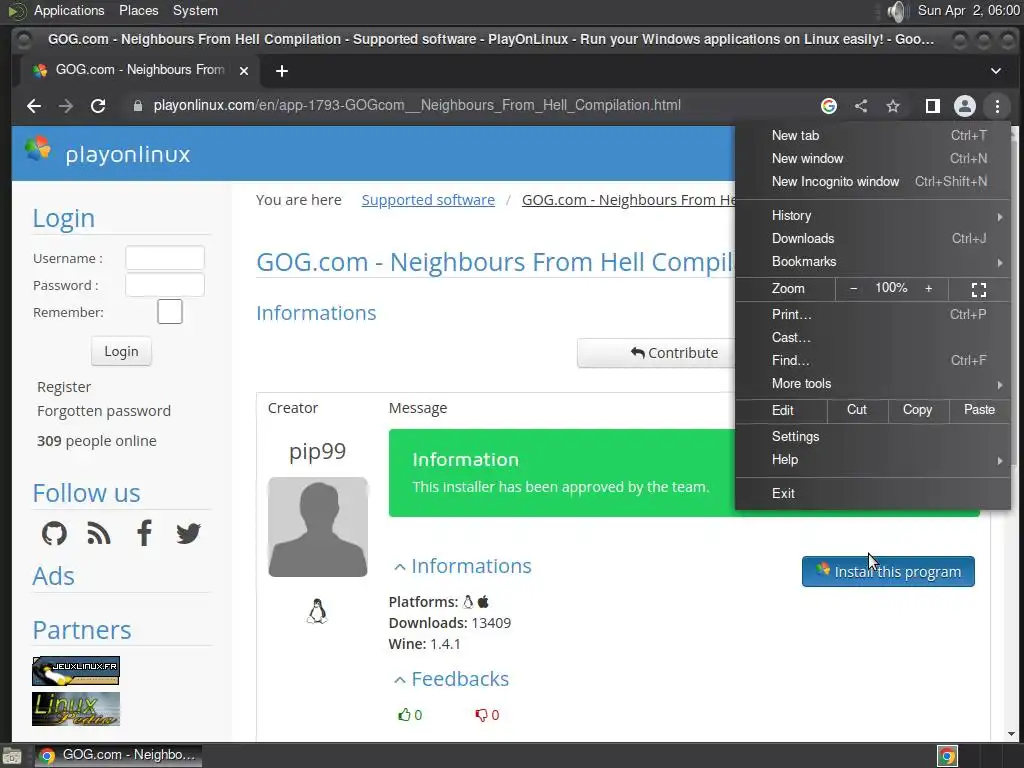Expand the History submenu

point(873,216)
